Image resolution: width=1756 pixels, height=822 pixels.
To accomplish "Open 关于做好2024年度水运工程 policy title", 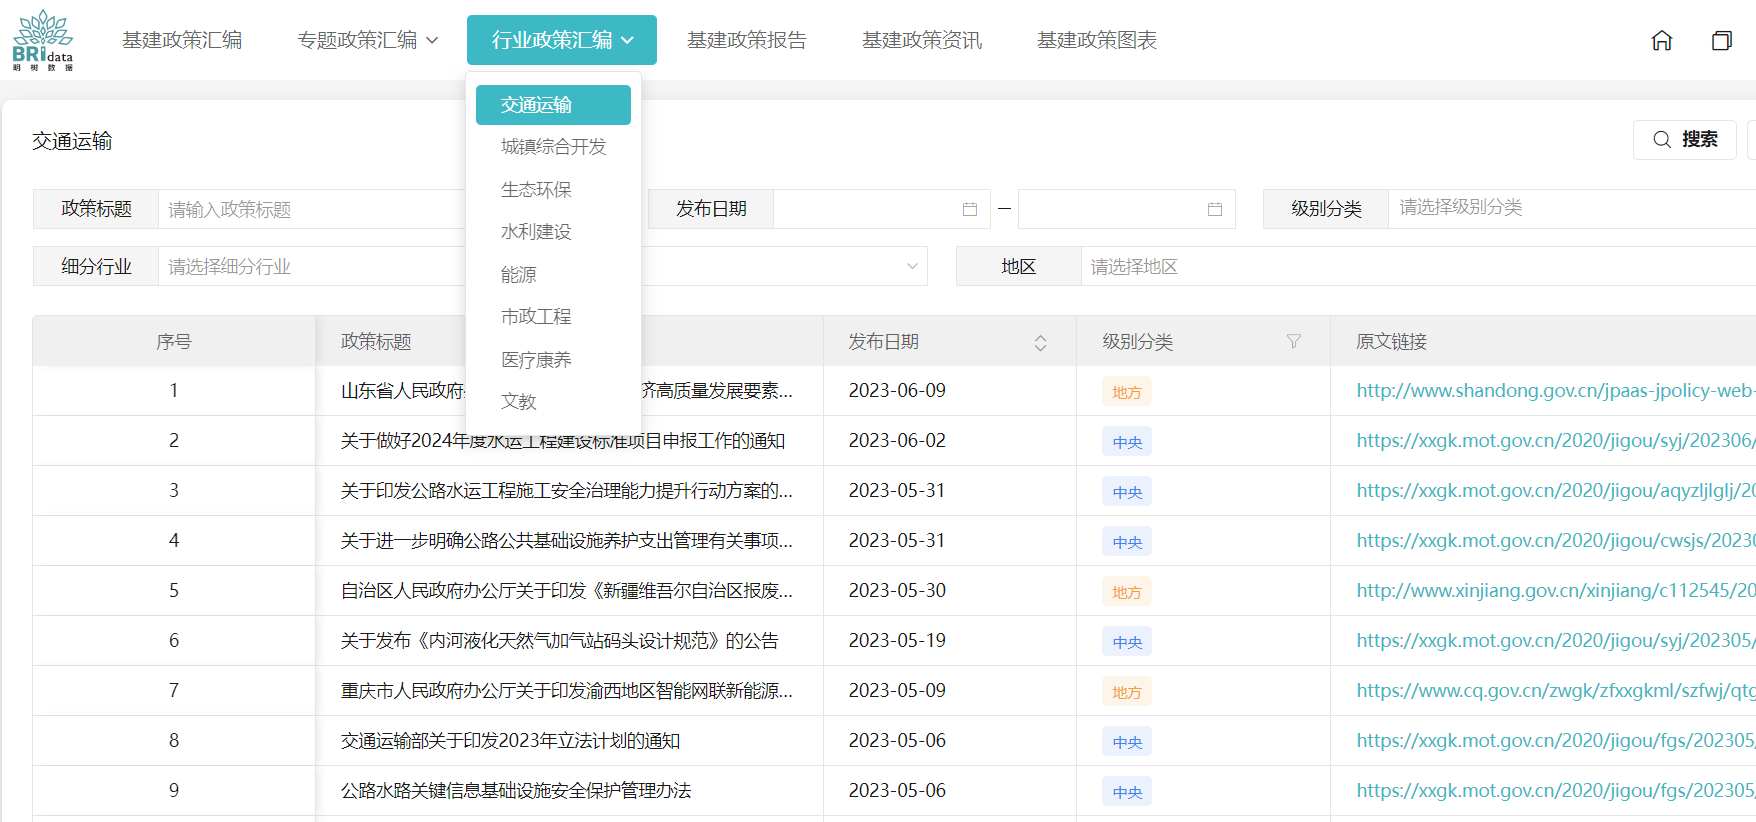I will 562,441.
